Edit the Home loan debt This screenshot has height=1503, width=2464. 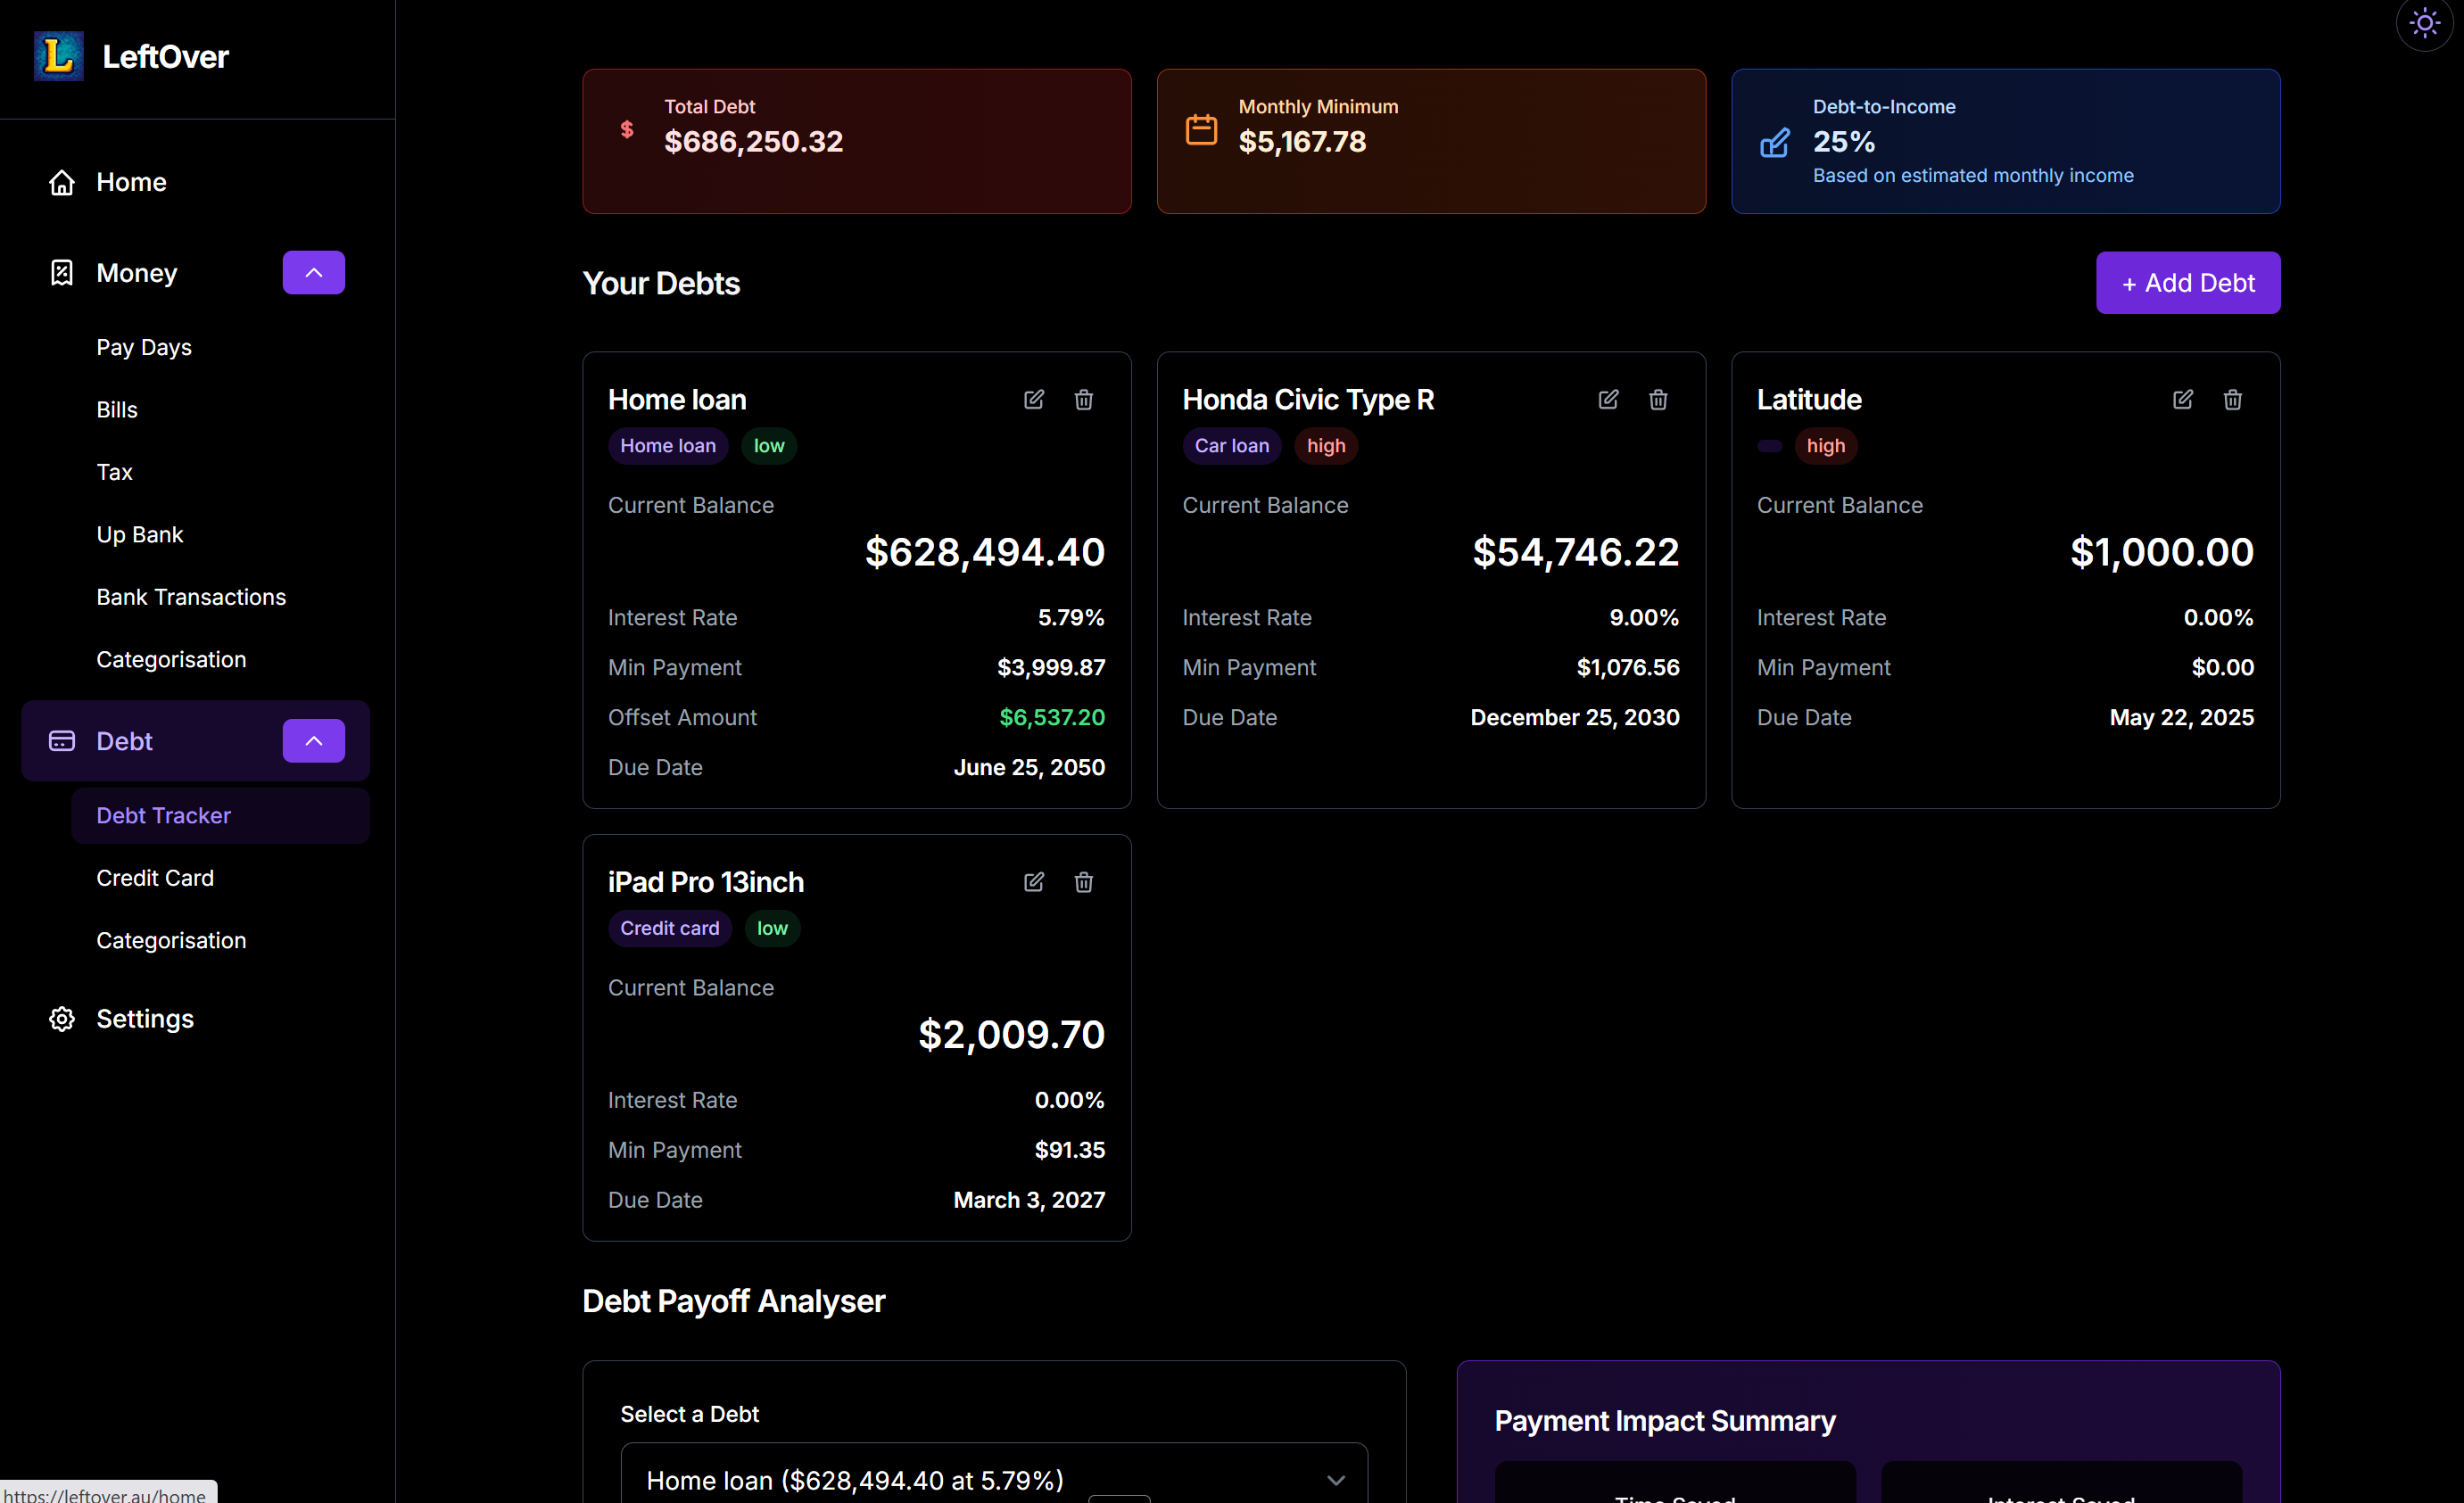pos(1034,399)
